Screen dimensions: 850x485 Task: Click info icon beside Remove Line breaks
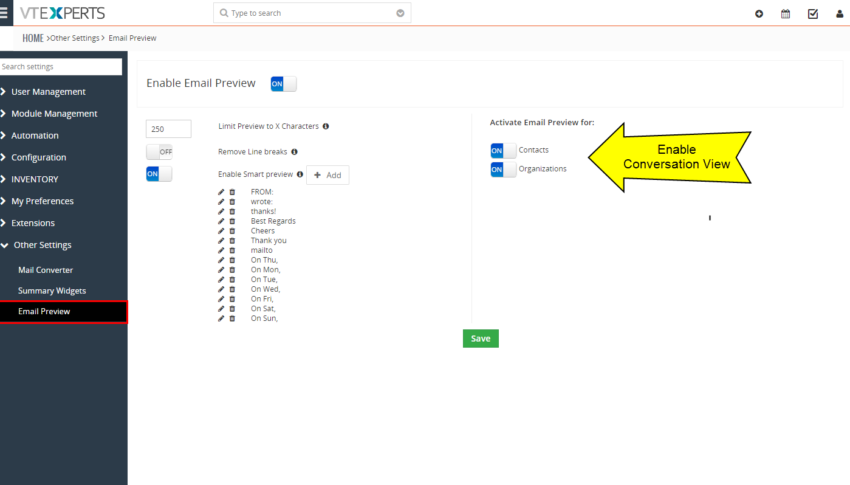click(x=294, y=152)
